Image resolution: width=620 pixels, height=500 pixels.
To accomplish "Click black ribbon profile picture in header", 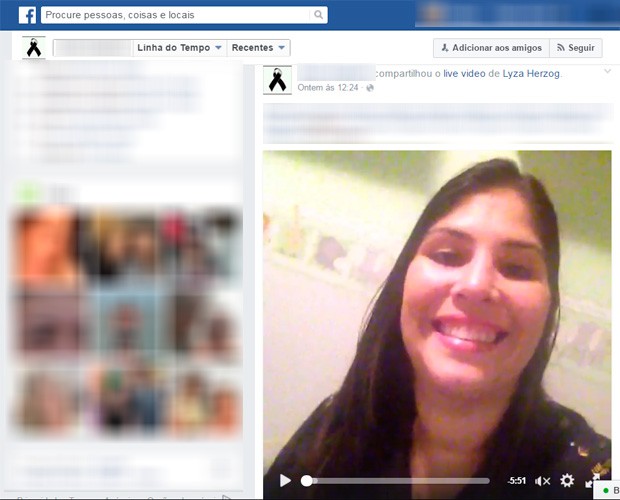I will (x=35, y=47).
